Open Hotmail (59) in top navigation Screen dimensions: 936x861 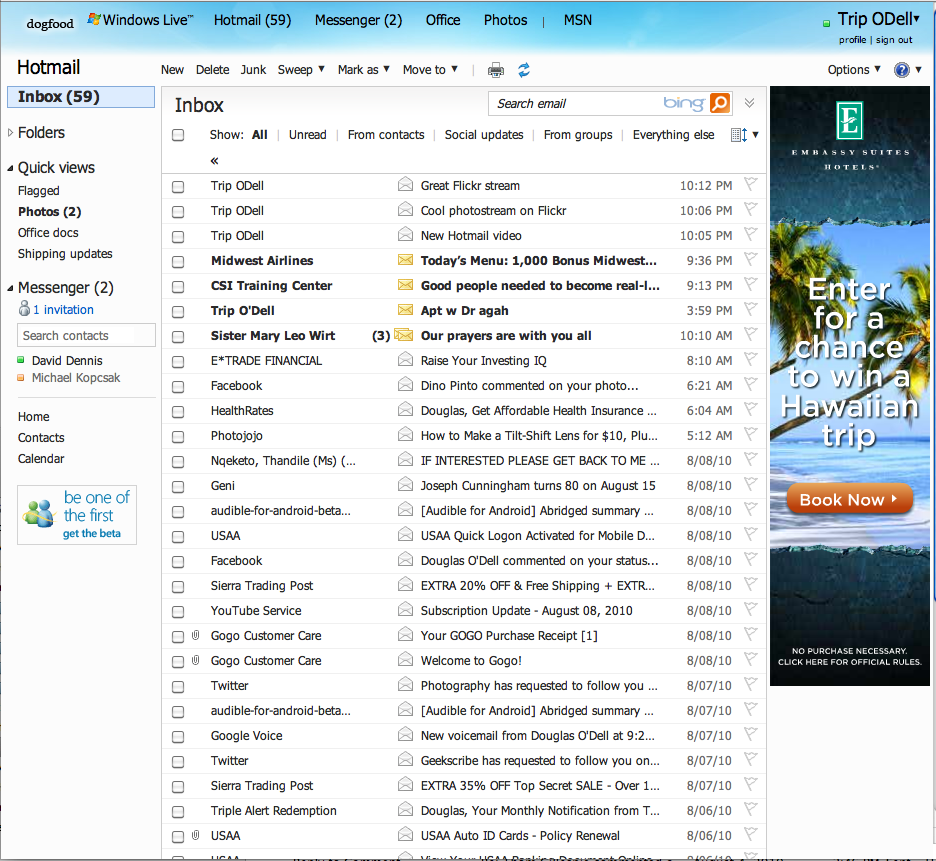253,20
